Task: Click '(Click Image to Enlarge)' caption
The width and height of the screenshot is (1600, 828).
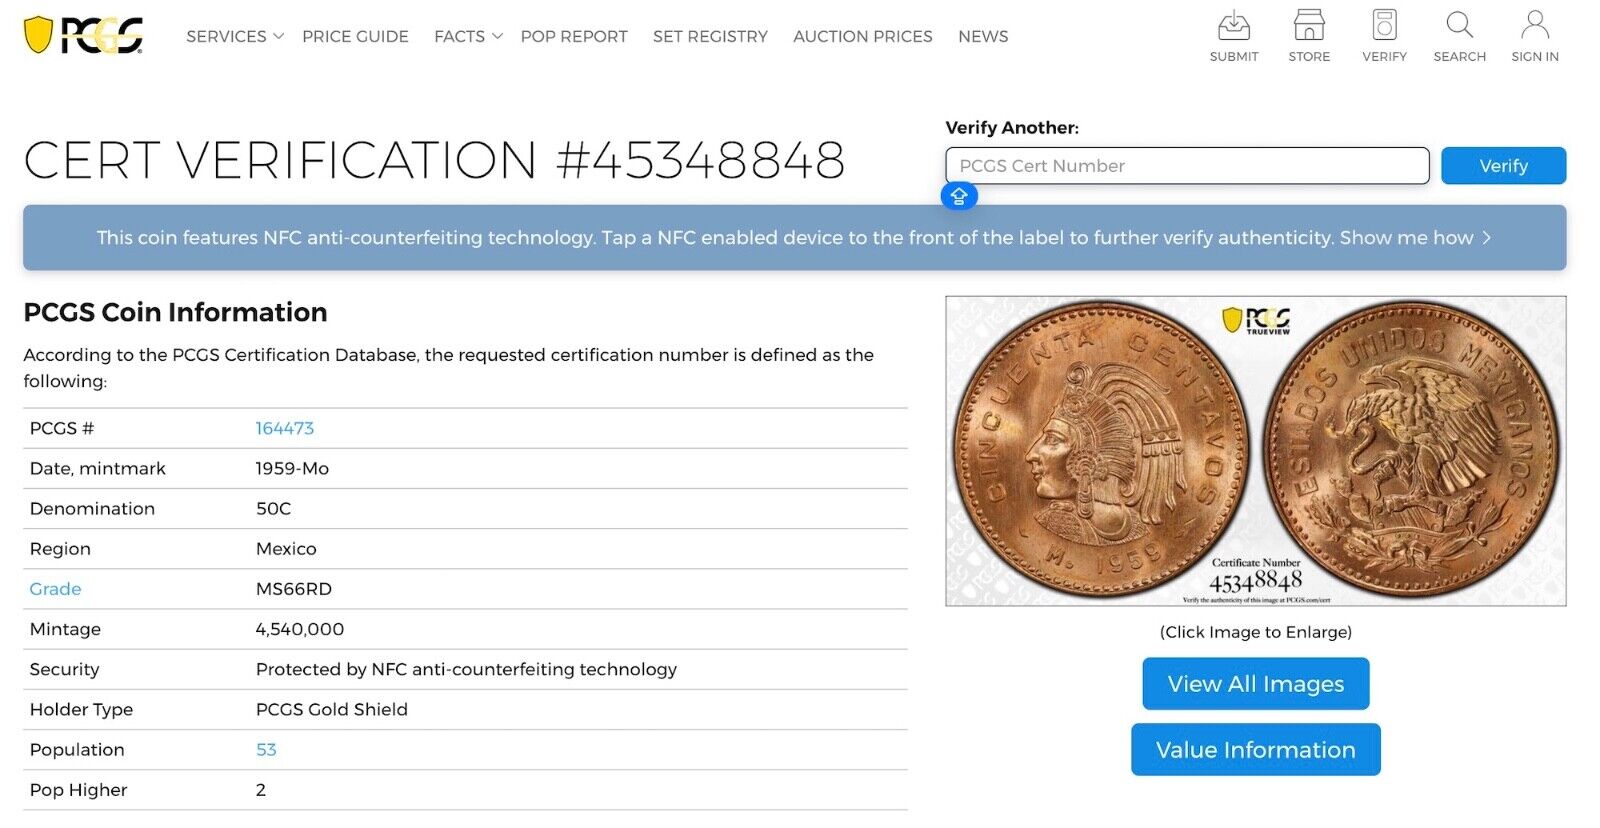Action: pos(1256,632)
